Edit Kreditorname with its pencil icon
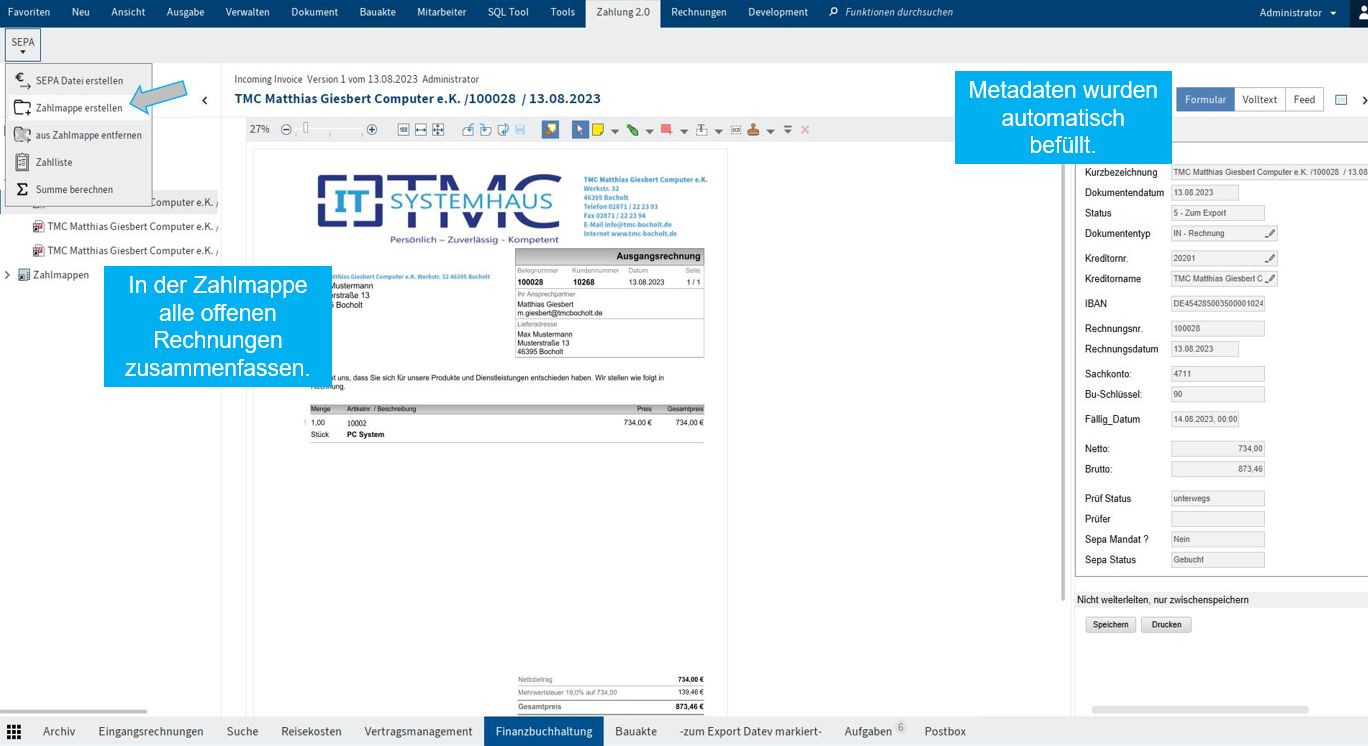 1270,279
